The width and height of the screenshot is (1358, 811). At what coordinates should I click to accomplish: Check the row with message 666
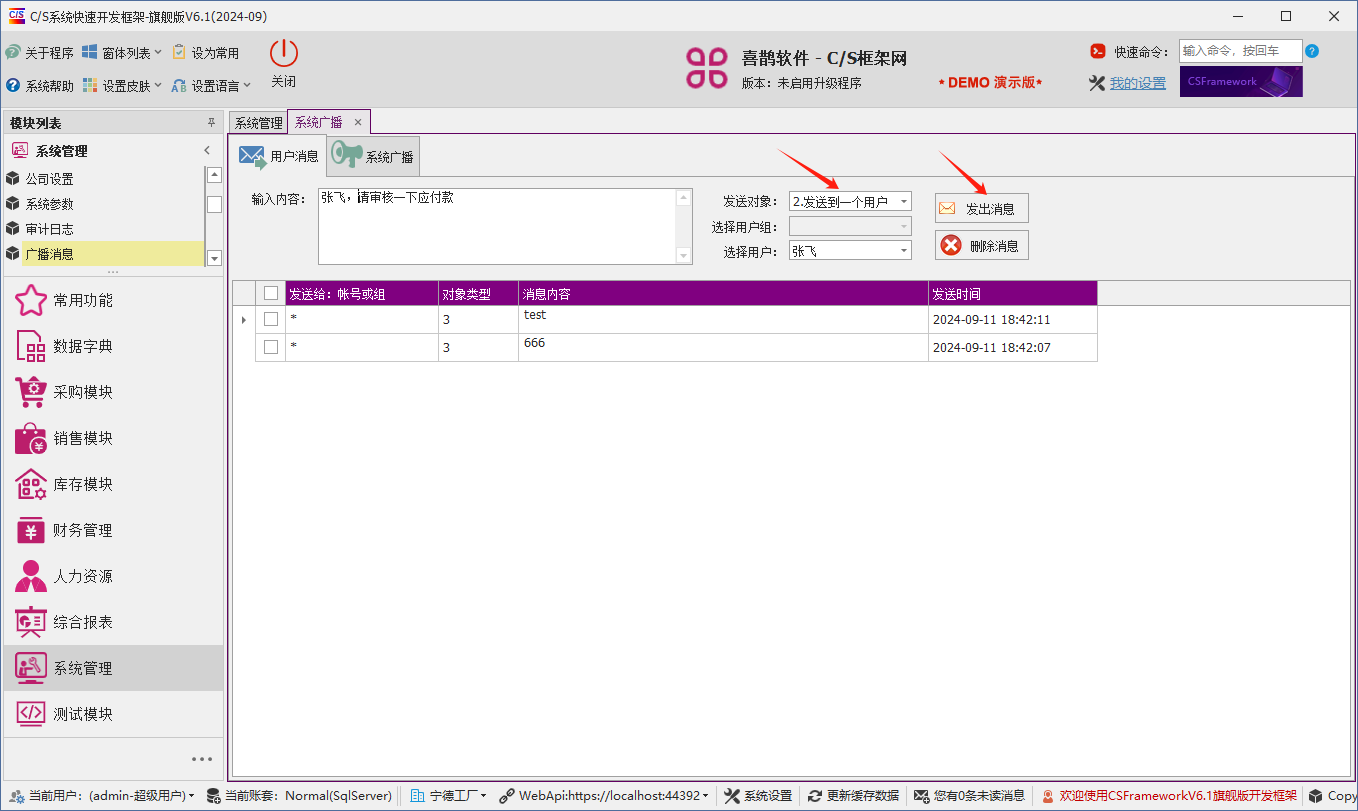(x=271, y=347)
